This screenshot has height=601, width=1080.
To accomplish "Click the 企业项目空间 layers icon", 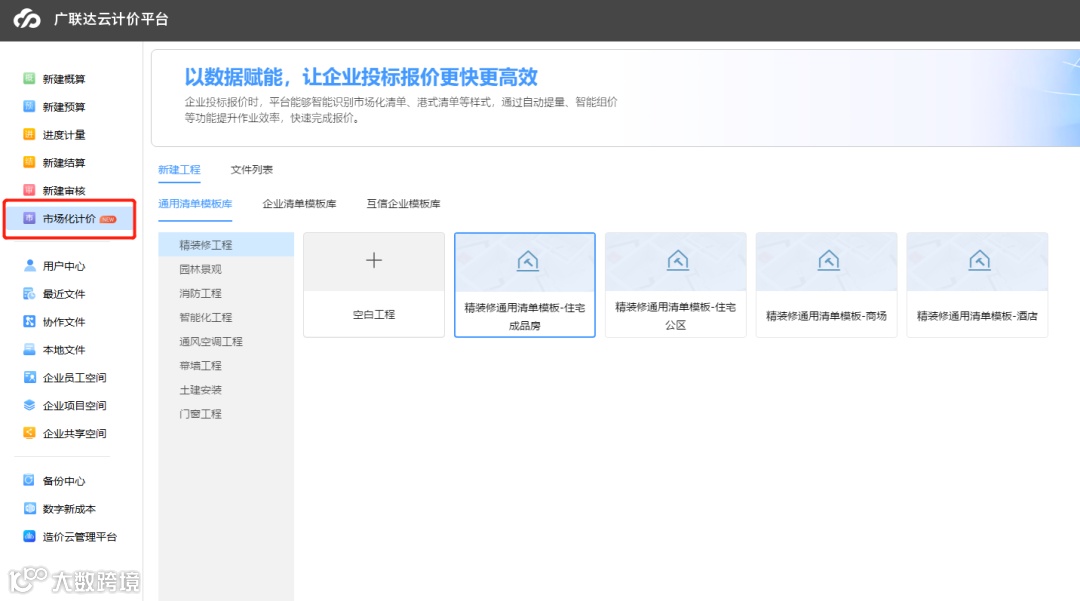I will 29,405.
